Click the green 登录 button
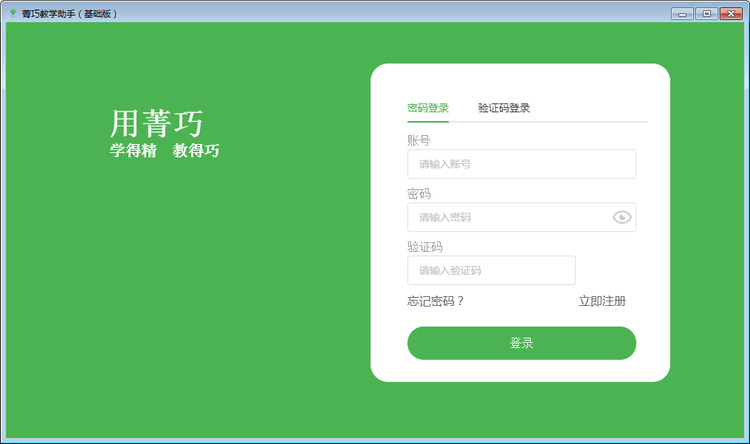 coord(521,343)
